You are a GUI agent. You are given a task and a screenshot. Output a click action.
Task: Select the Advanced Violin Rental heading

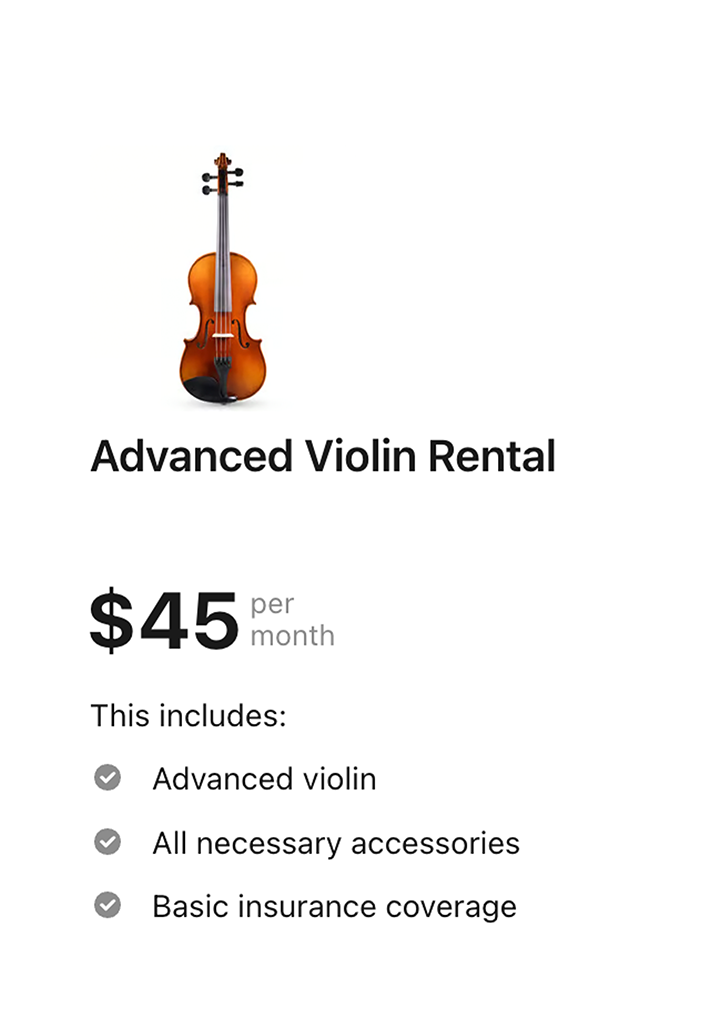pyautogui.click(x=322, y=457)
